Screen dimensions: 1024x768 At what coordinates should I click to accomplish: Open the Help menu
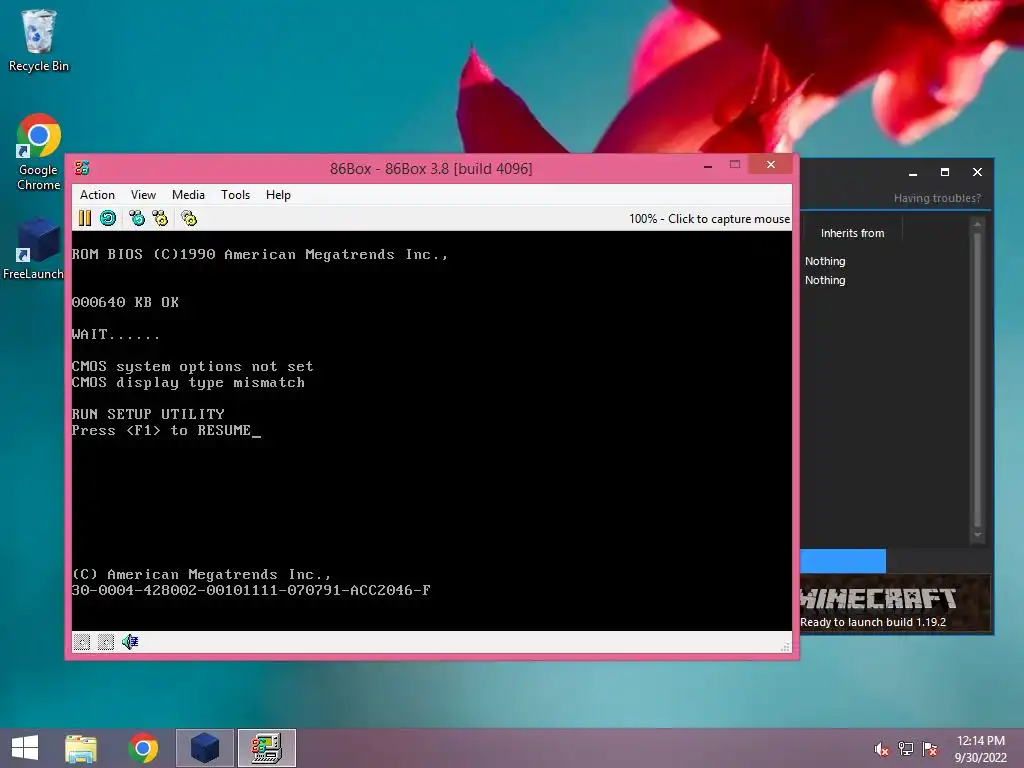click(x=278, y=195)
